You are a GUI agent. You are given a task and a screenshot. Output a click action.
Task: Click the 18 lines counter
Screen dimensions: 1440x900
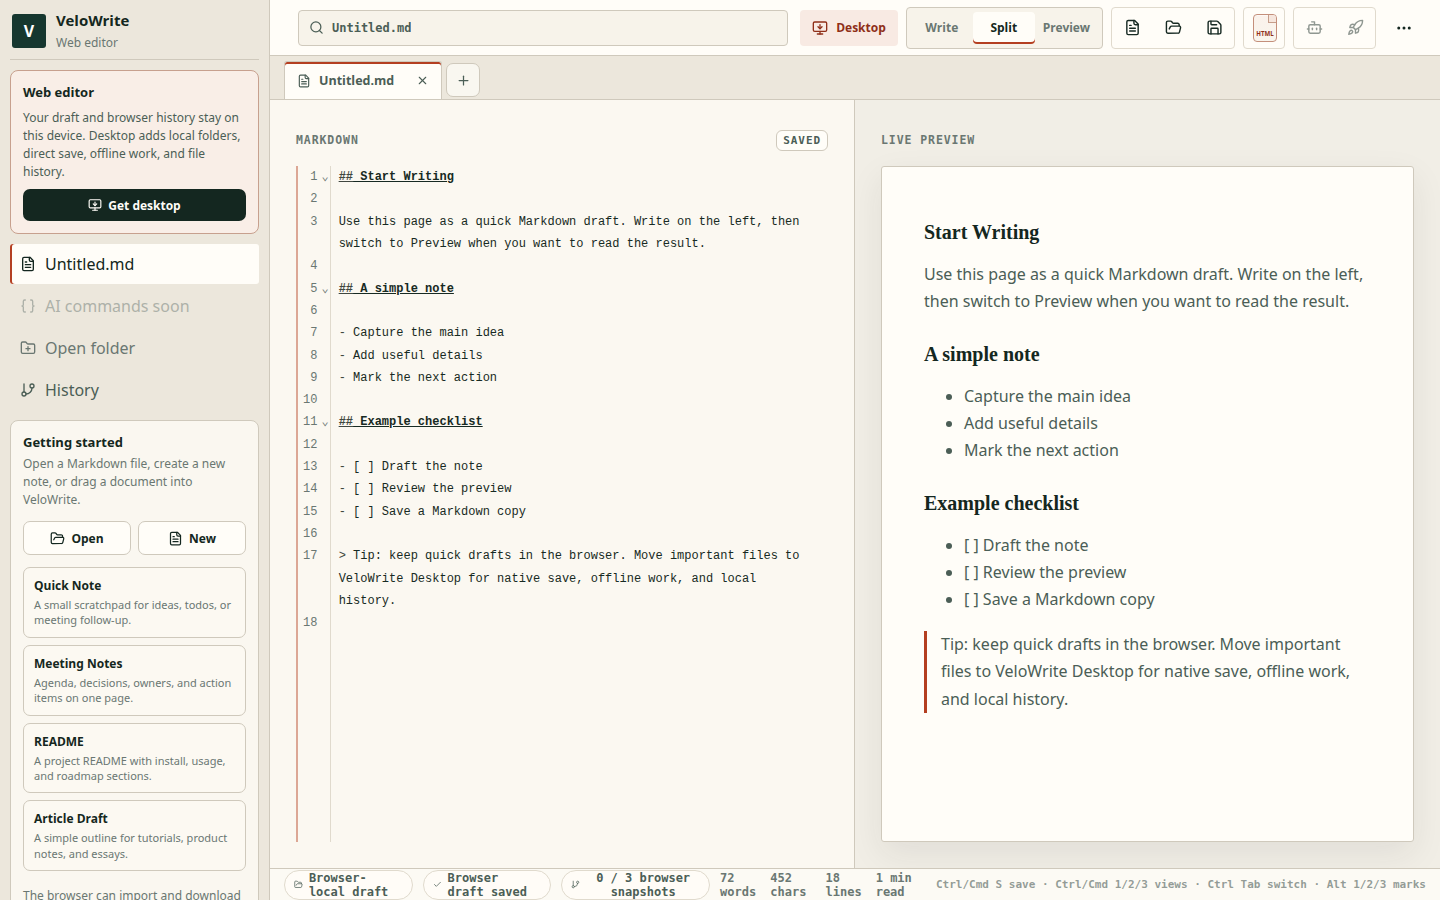(843, 885)
